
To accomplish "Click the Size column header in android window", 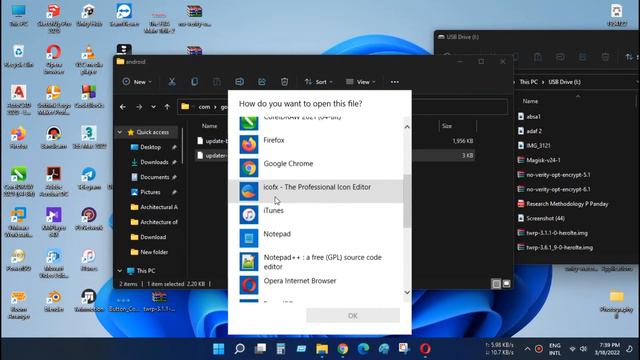I will tap(447, 126).
